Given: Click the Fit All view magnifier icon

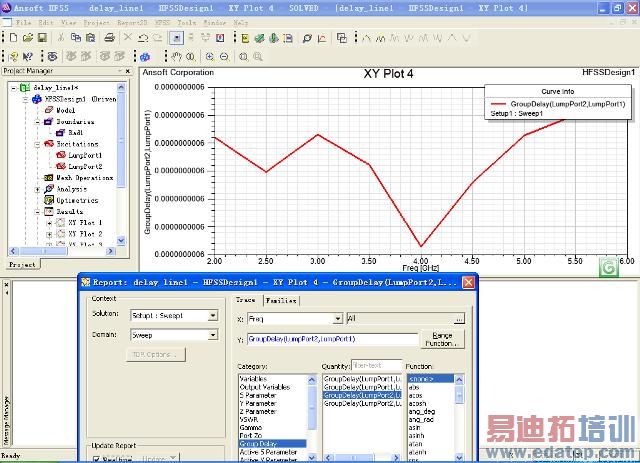Looking at the screenshot, I should coord(243,57).
